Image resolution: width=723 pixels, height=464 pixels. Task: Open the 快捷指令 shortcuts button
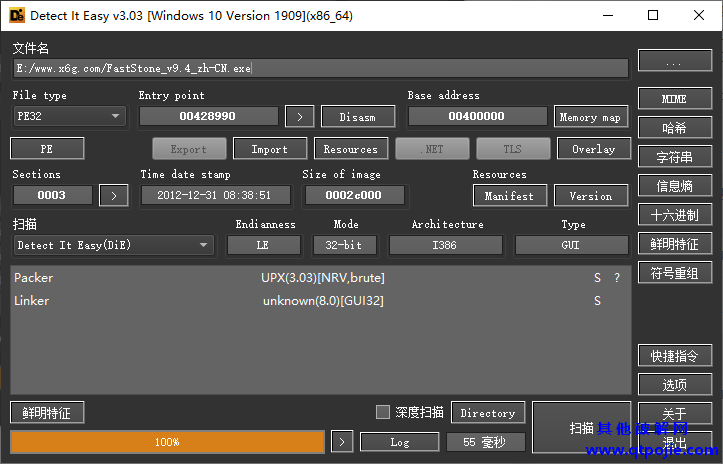675,356
